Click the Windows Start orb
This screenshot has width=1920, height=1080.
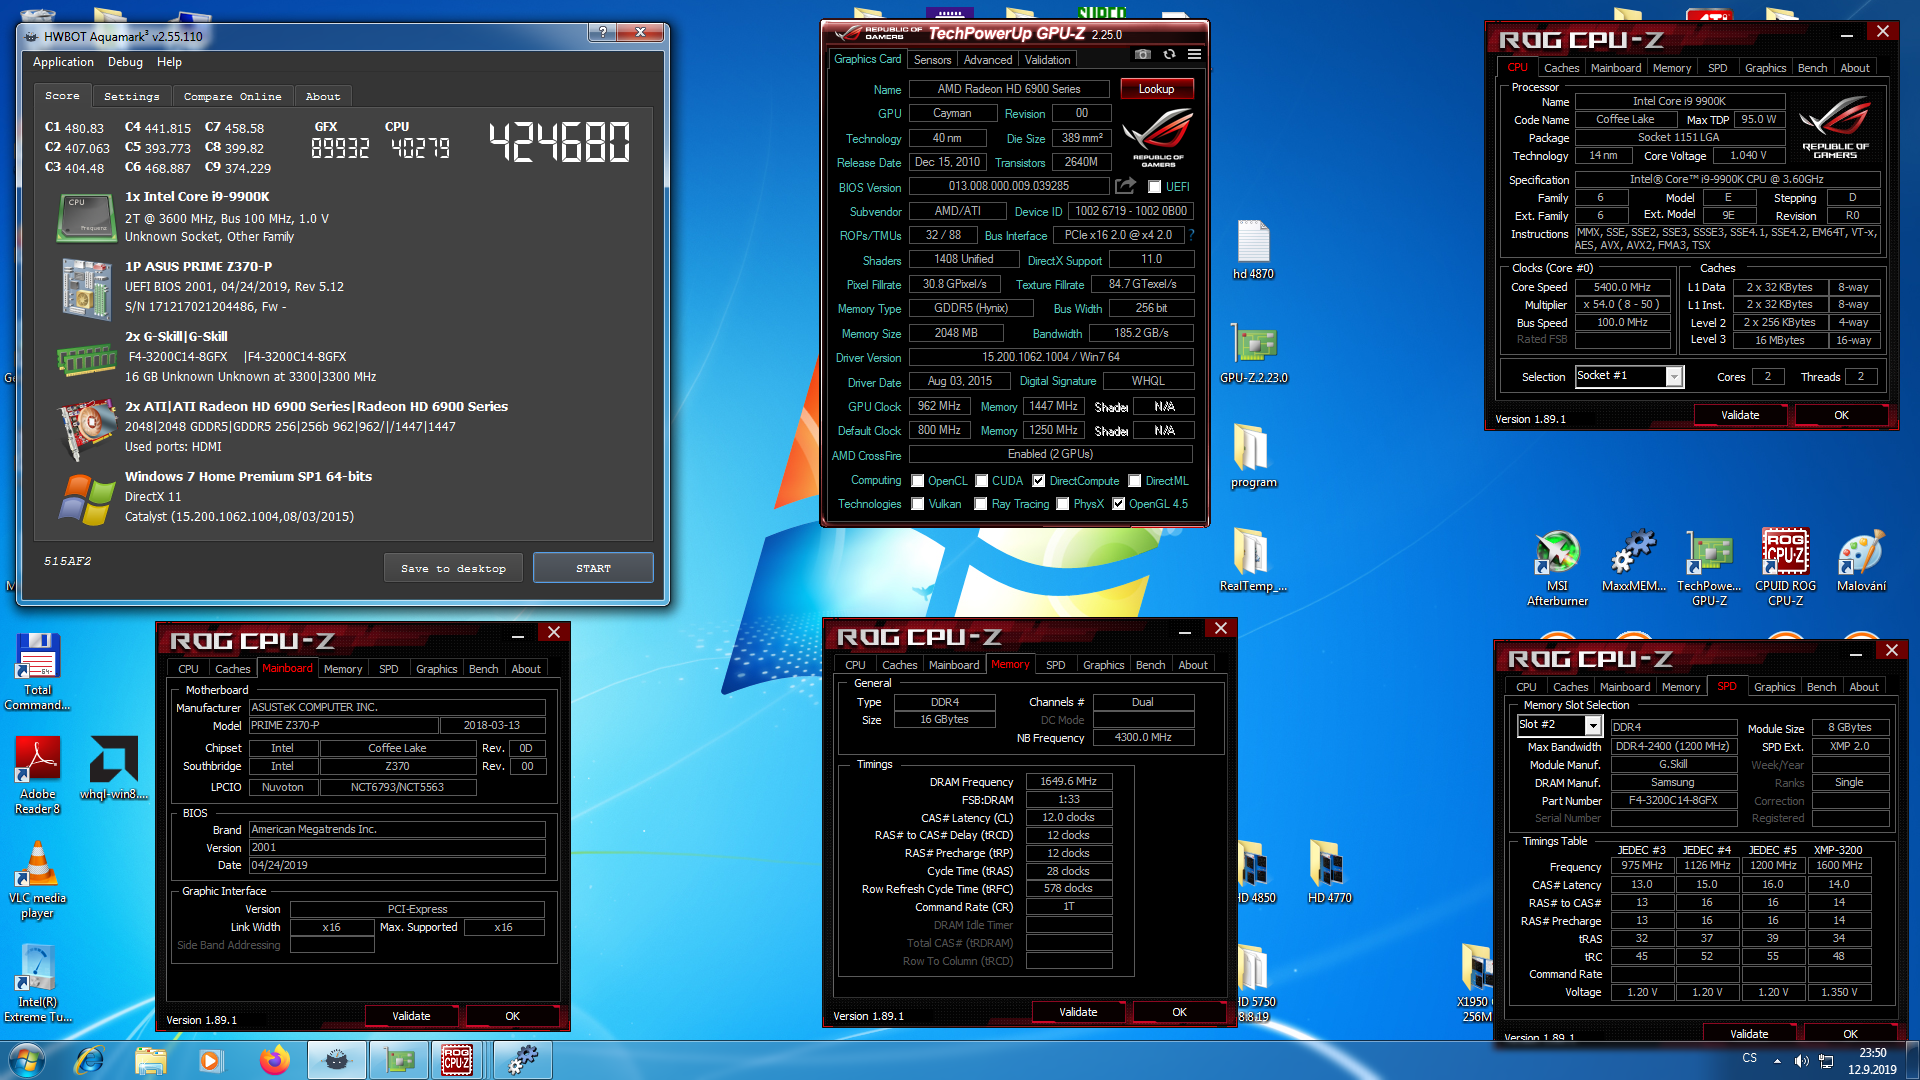coord(27,1060)
